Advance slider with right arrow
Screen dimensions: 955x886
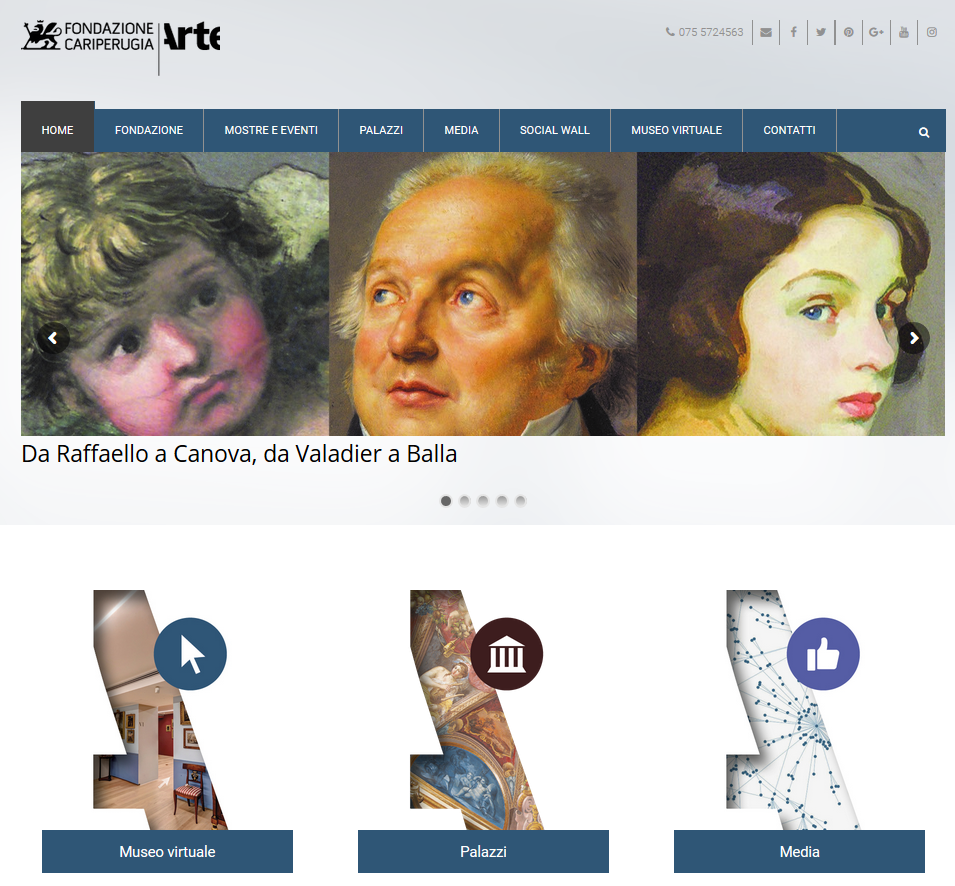pos(914,338)
